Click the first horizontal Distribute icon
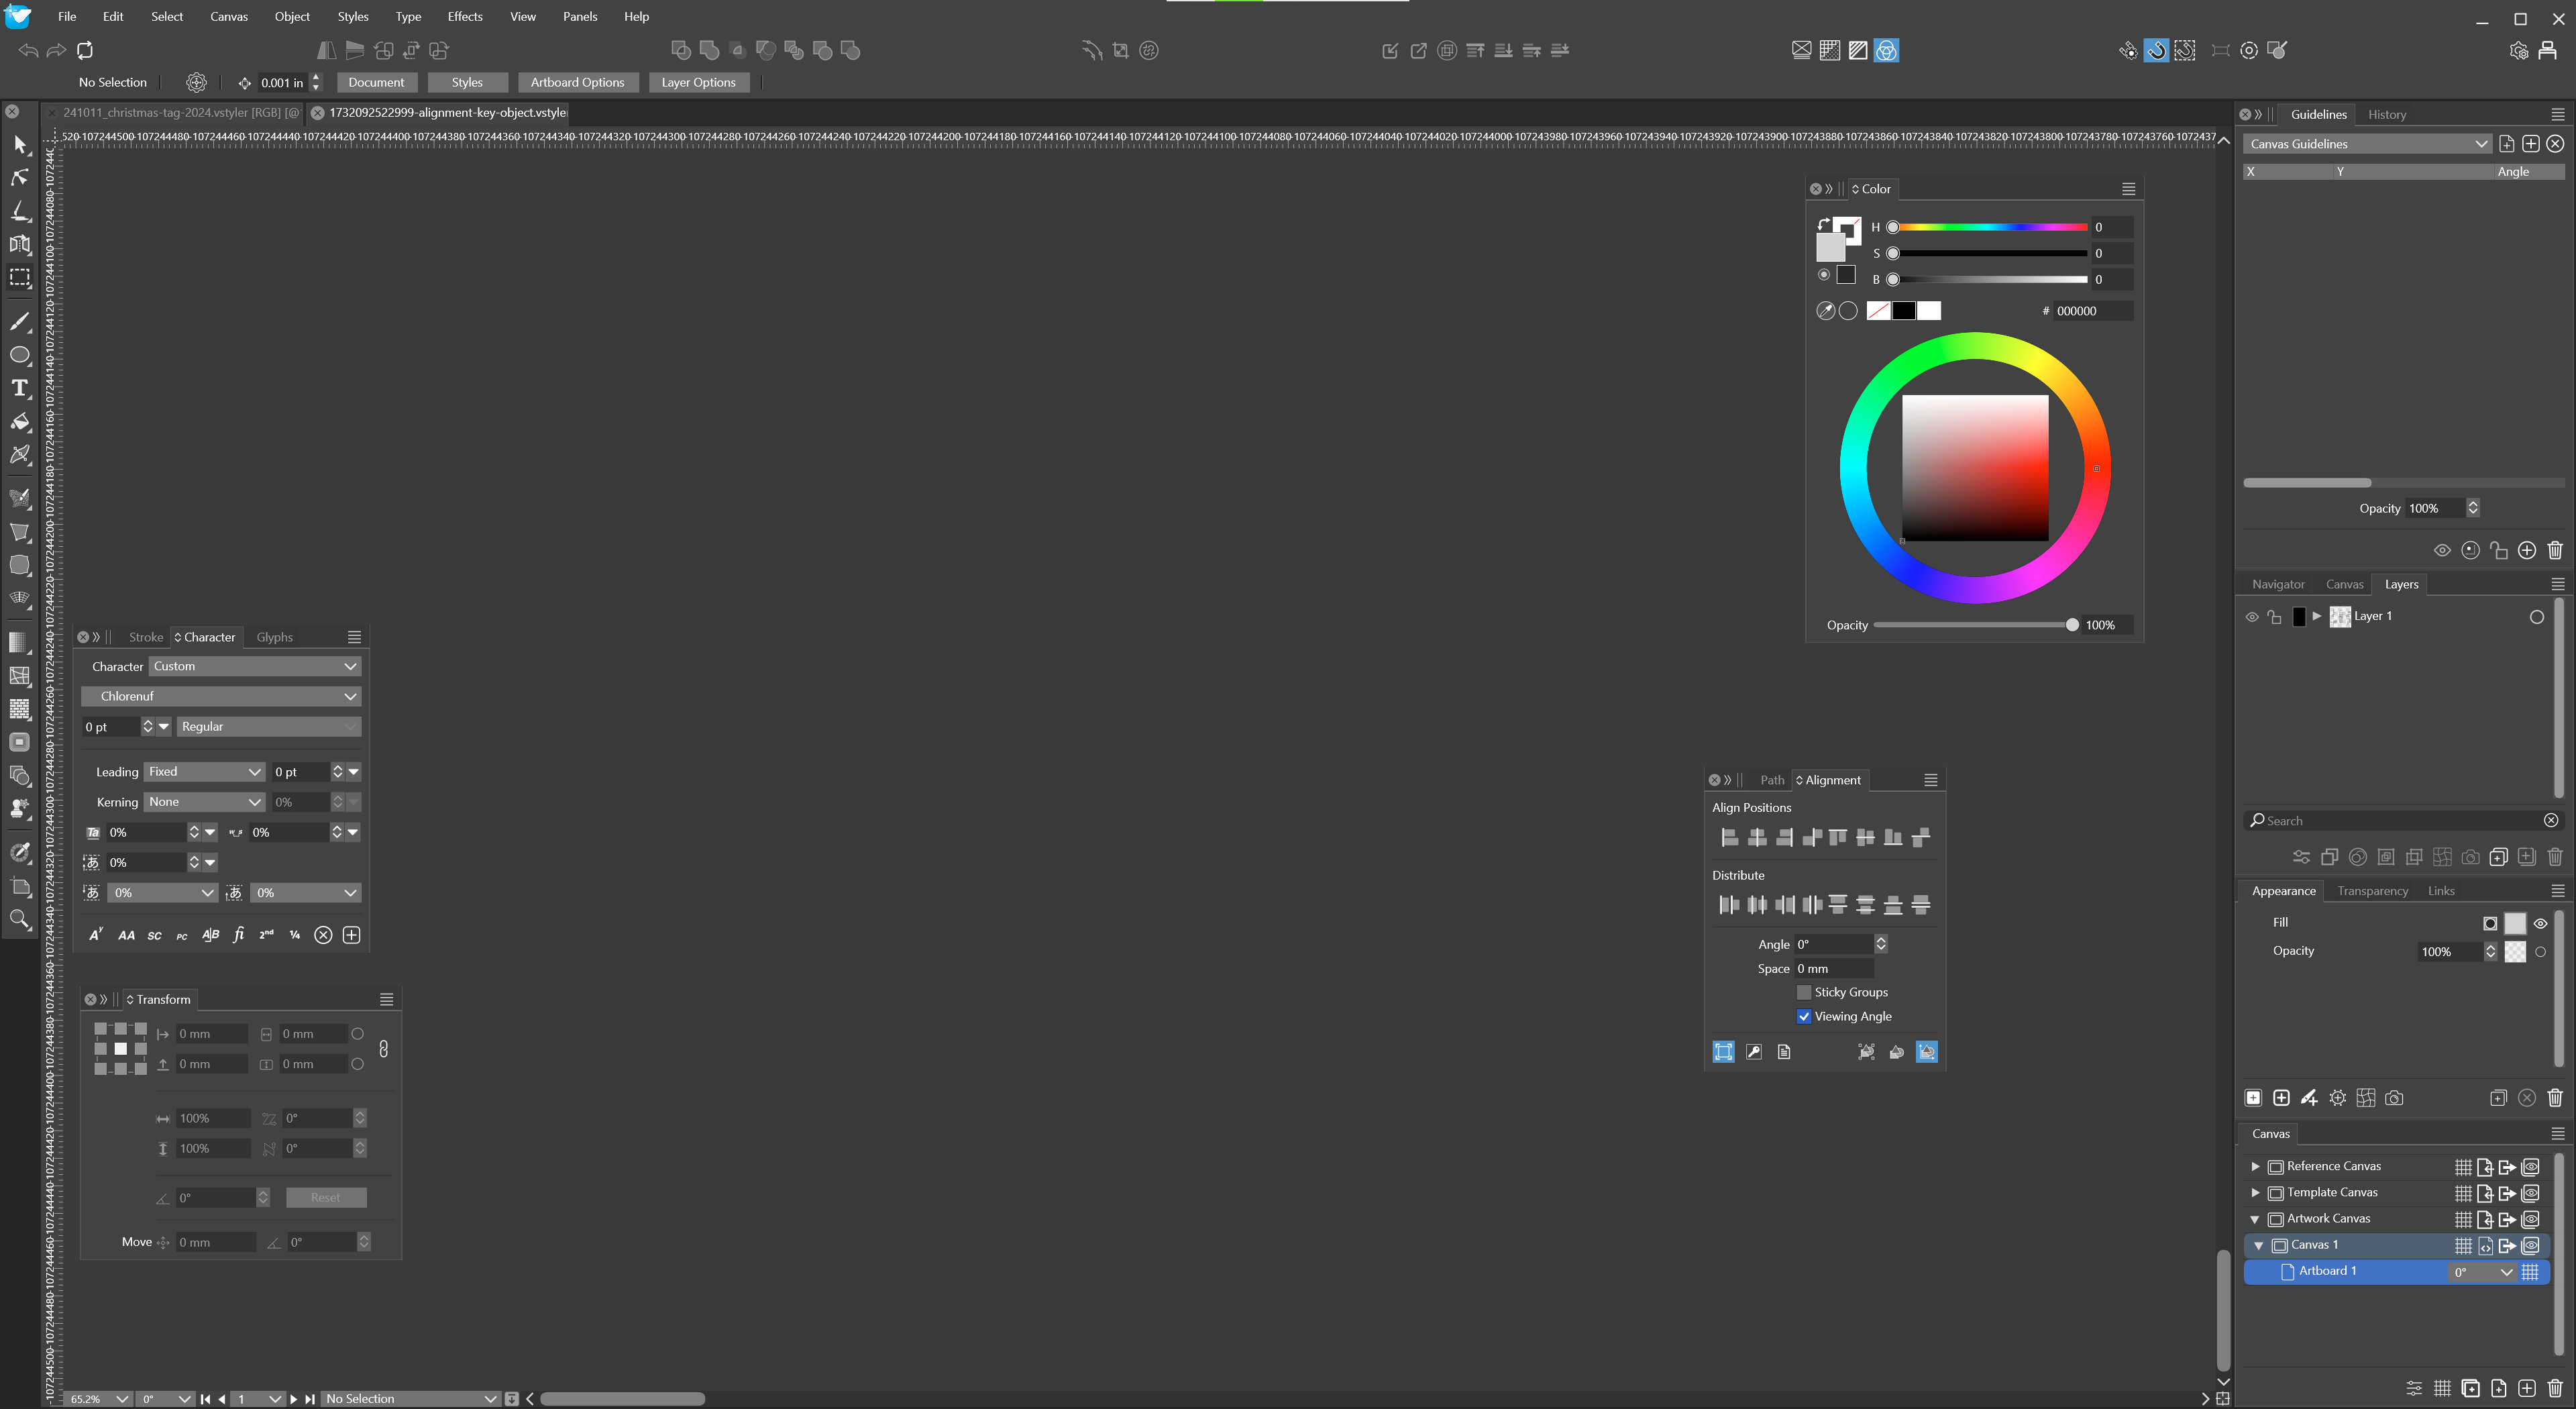2576x1409 pixels. 1728,905
